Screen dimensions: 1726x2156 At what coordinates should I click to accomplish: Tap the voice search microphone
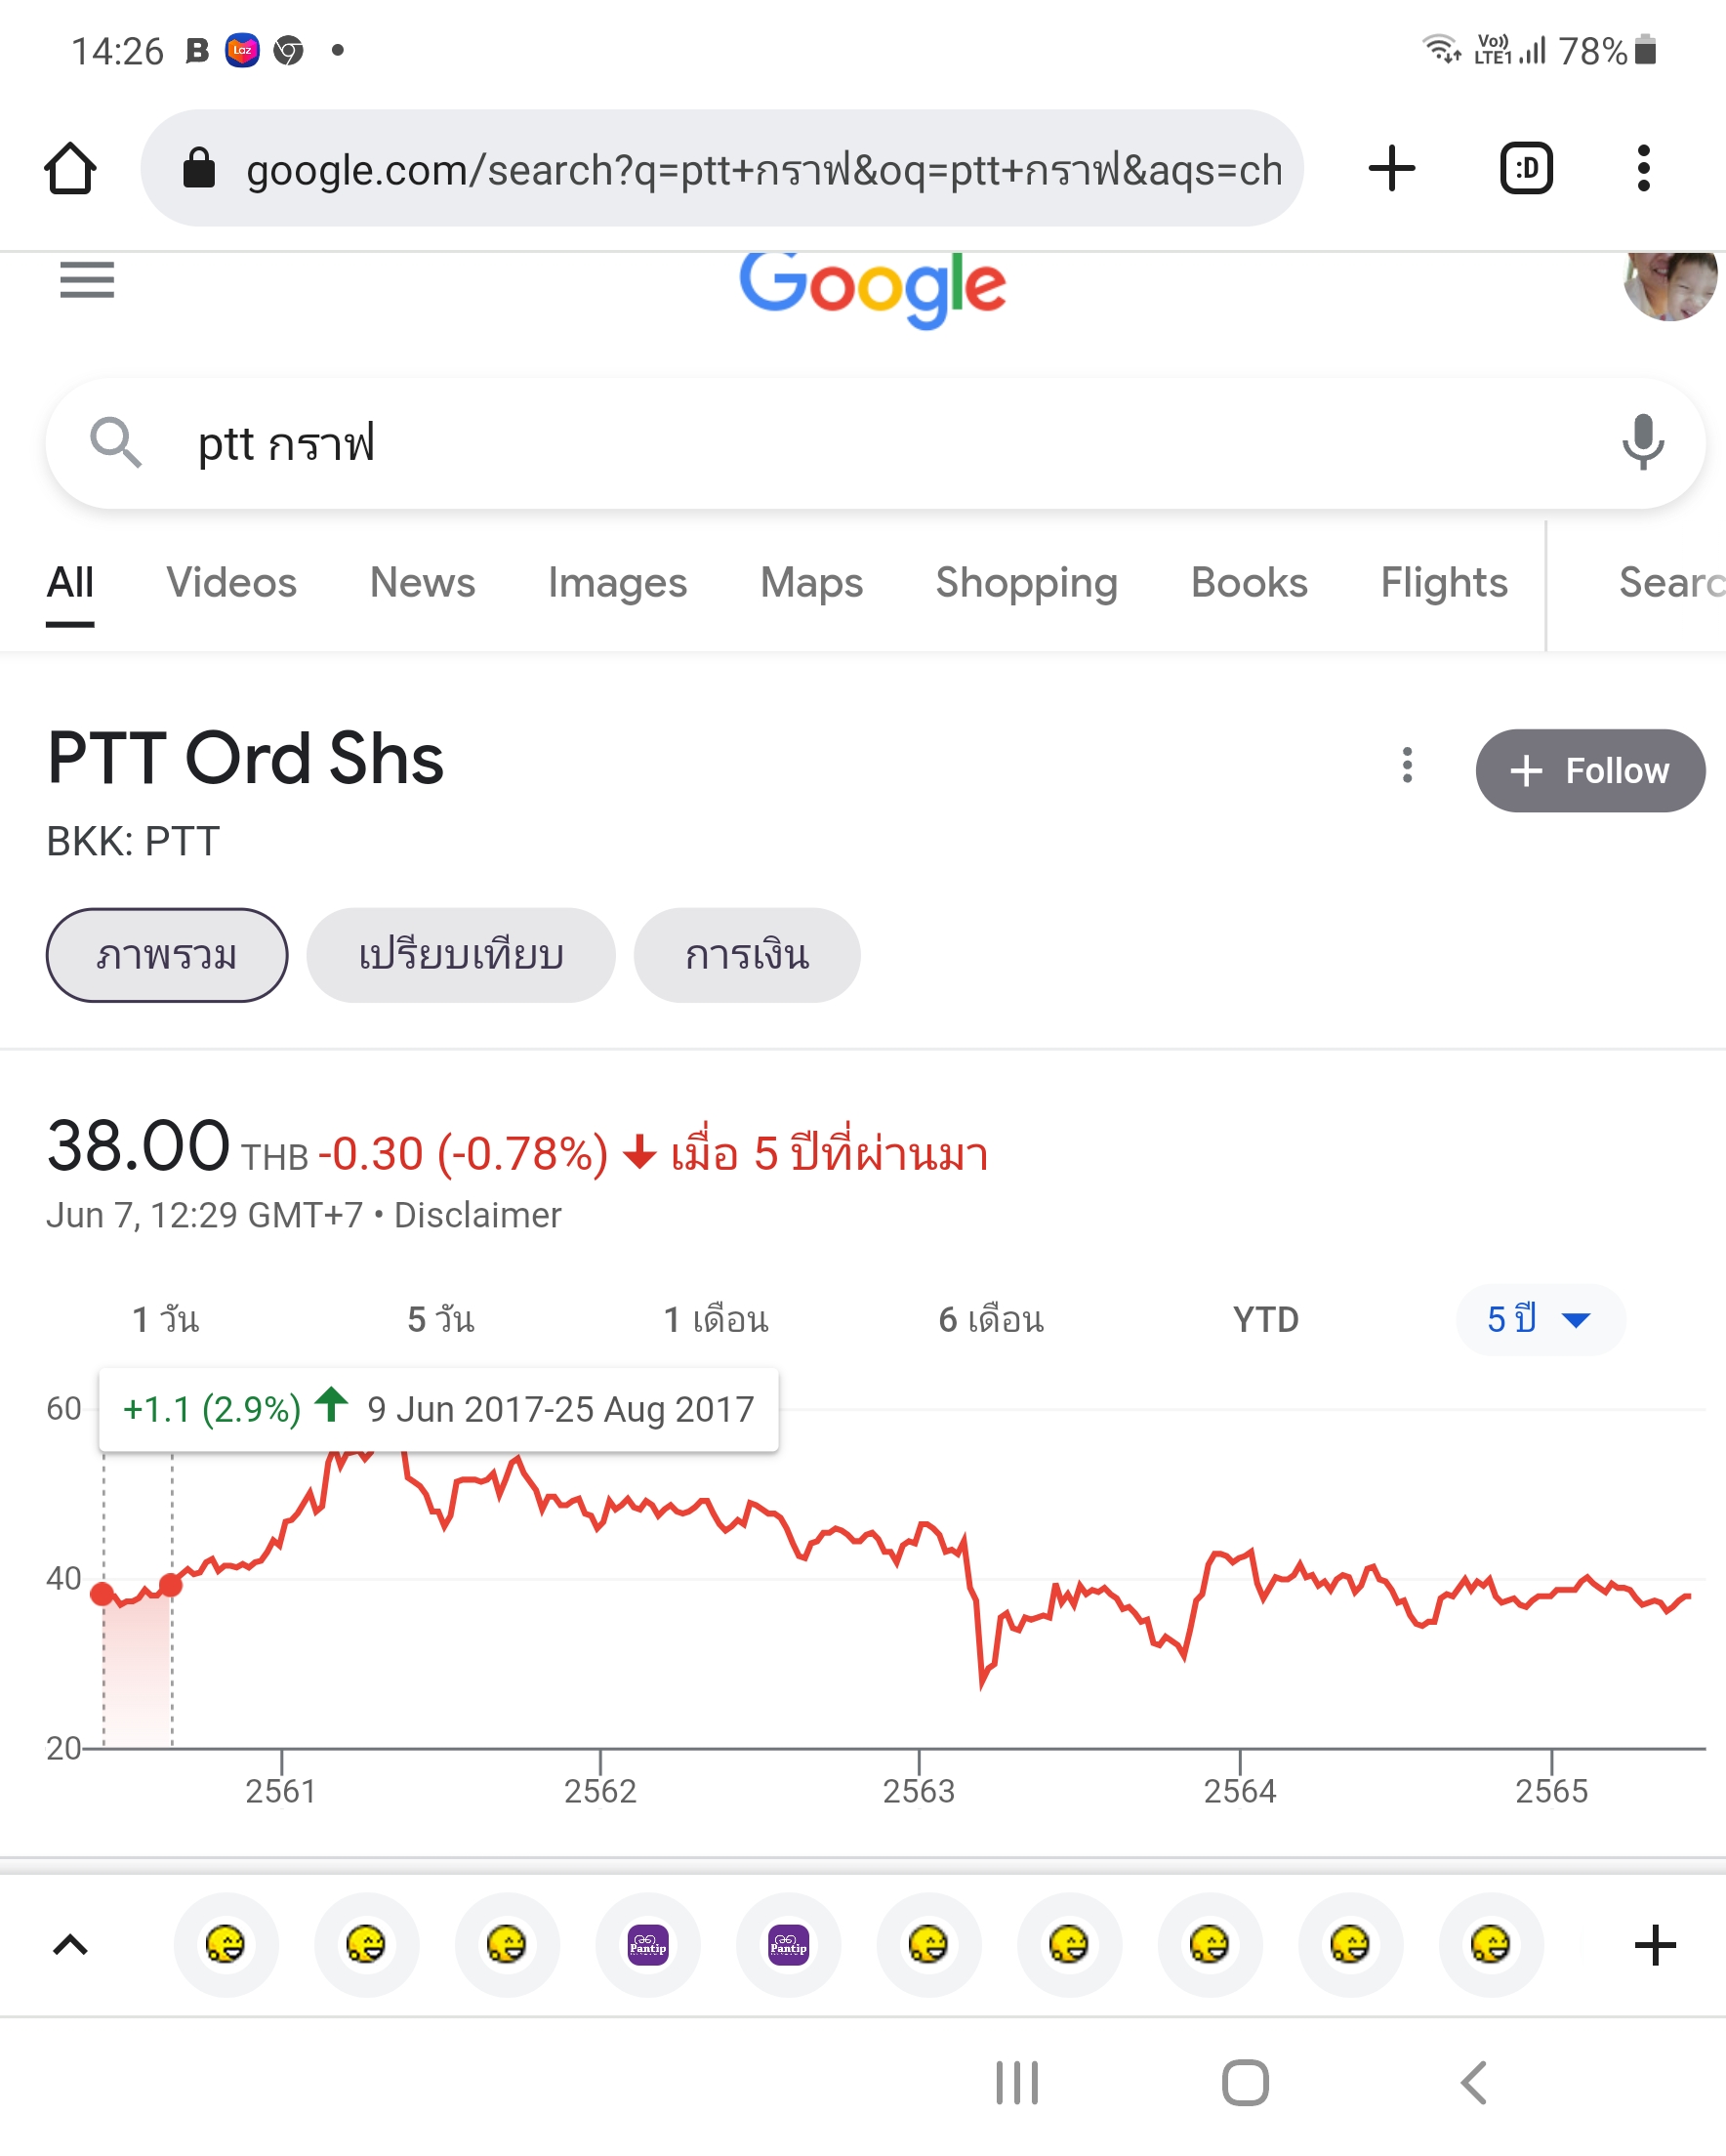click(1642, 442)
